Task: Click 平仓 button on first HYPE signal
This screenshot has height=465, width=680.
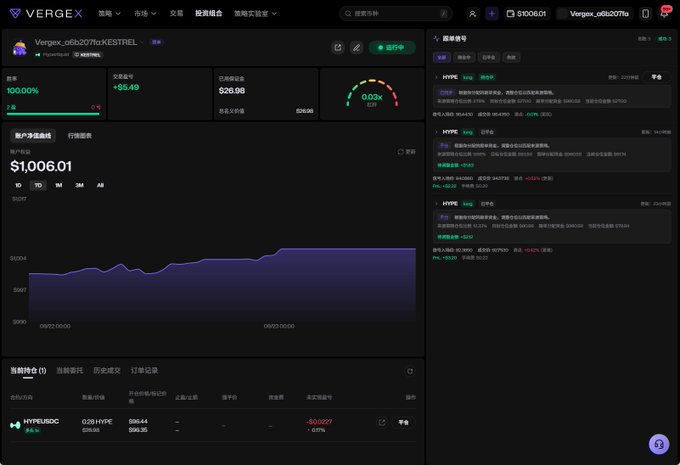Action: click(x=657, y=77)
